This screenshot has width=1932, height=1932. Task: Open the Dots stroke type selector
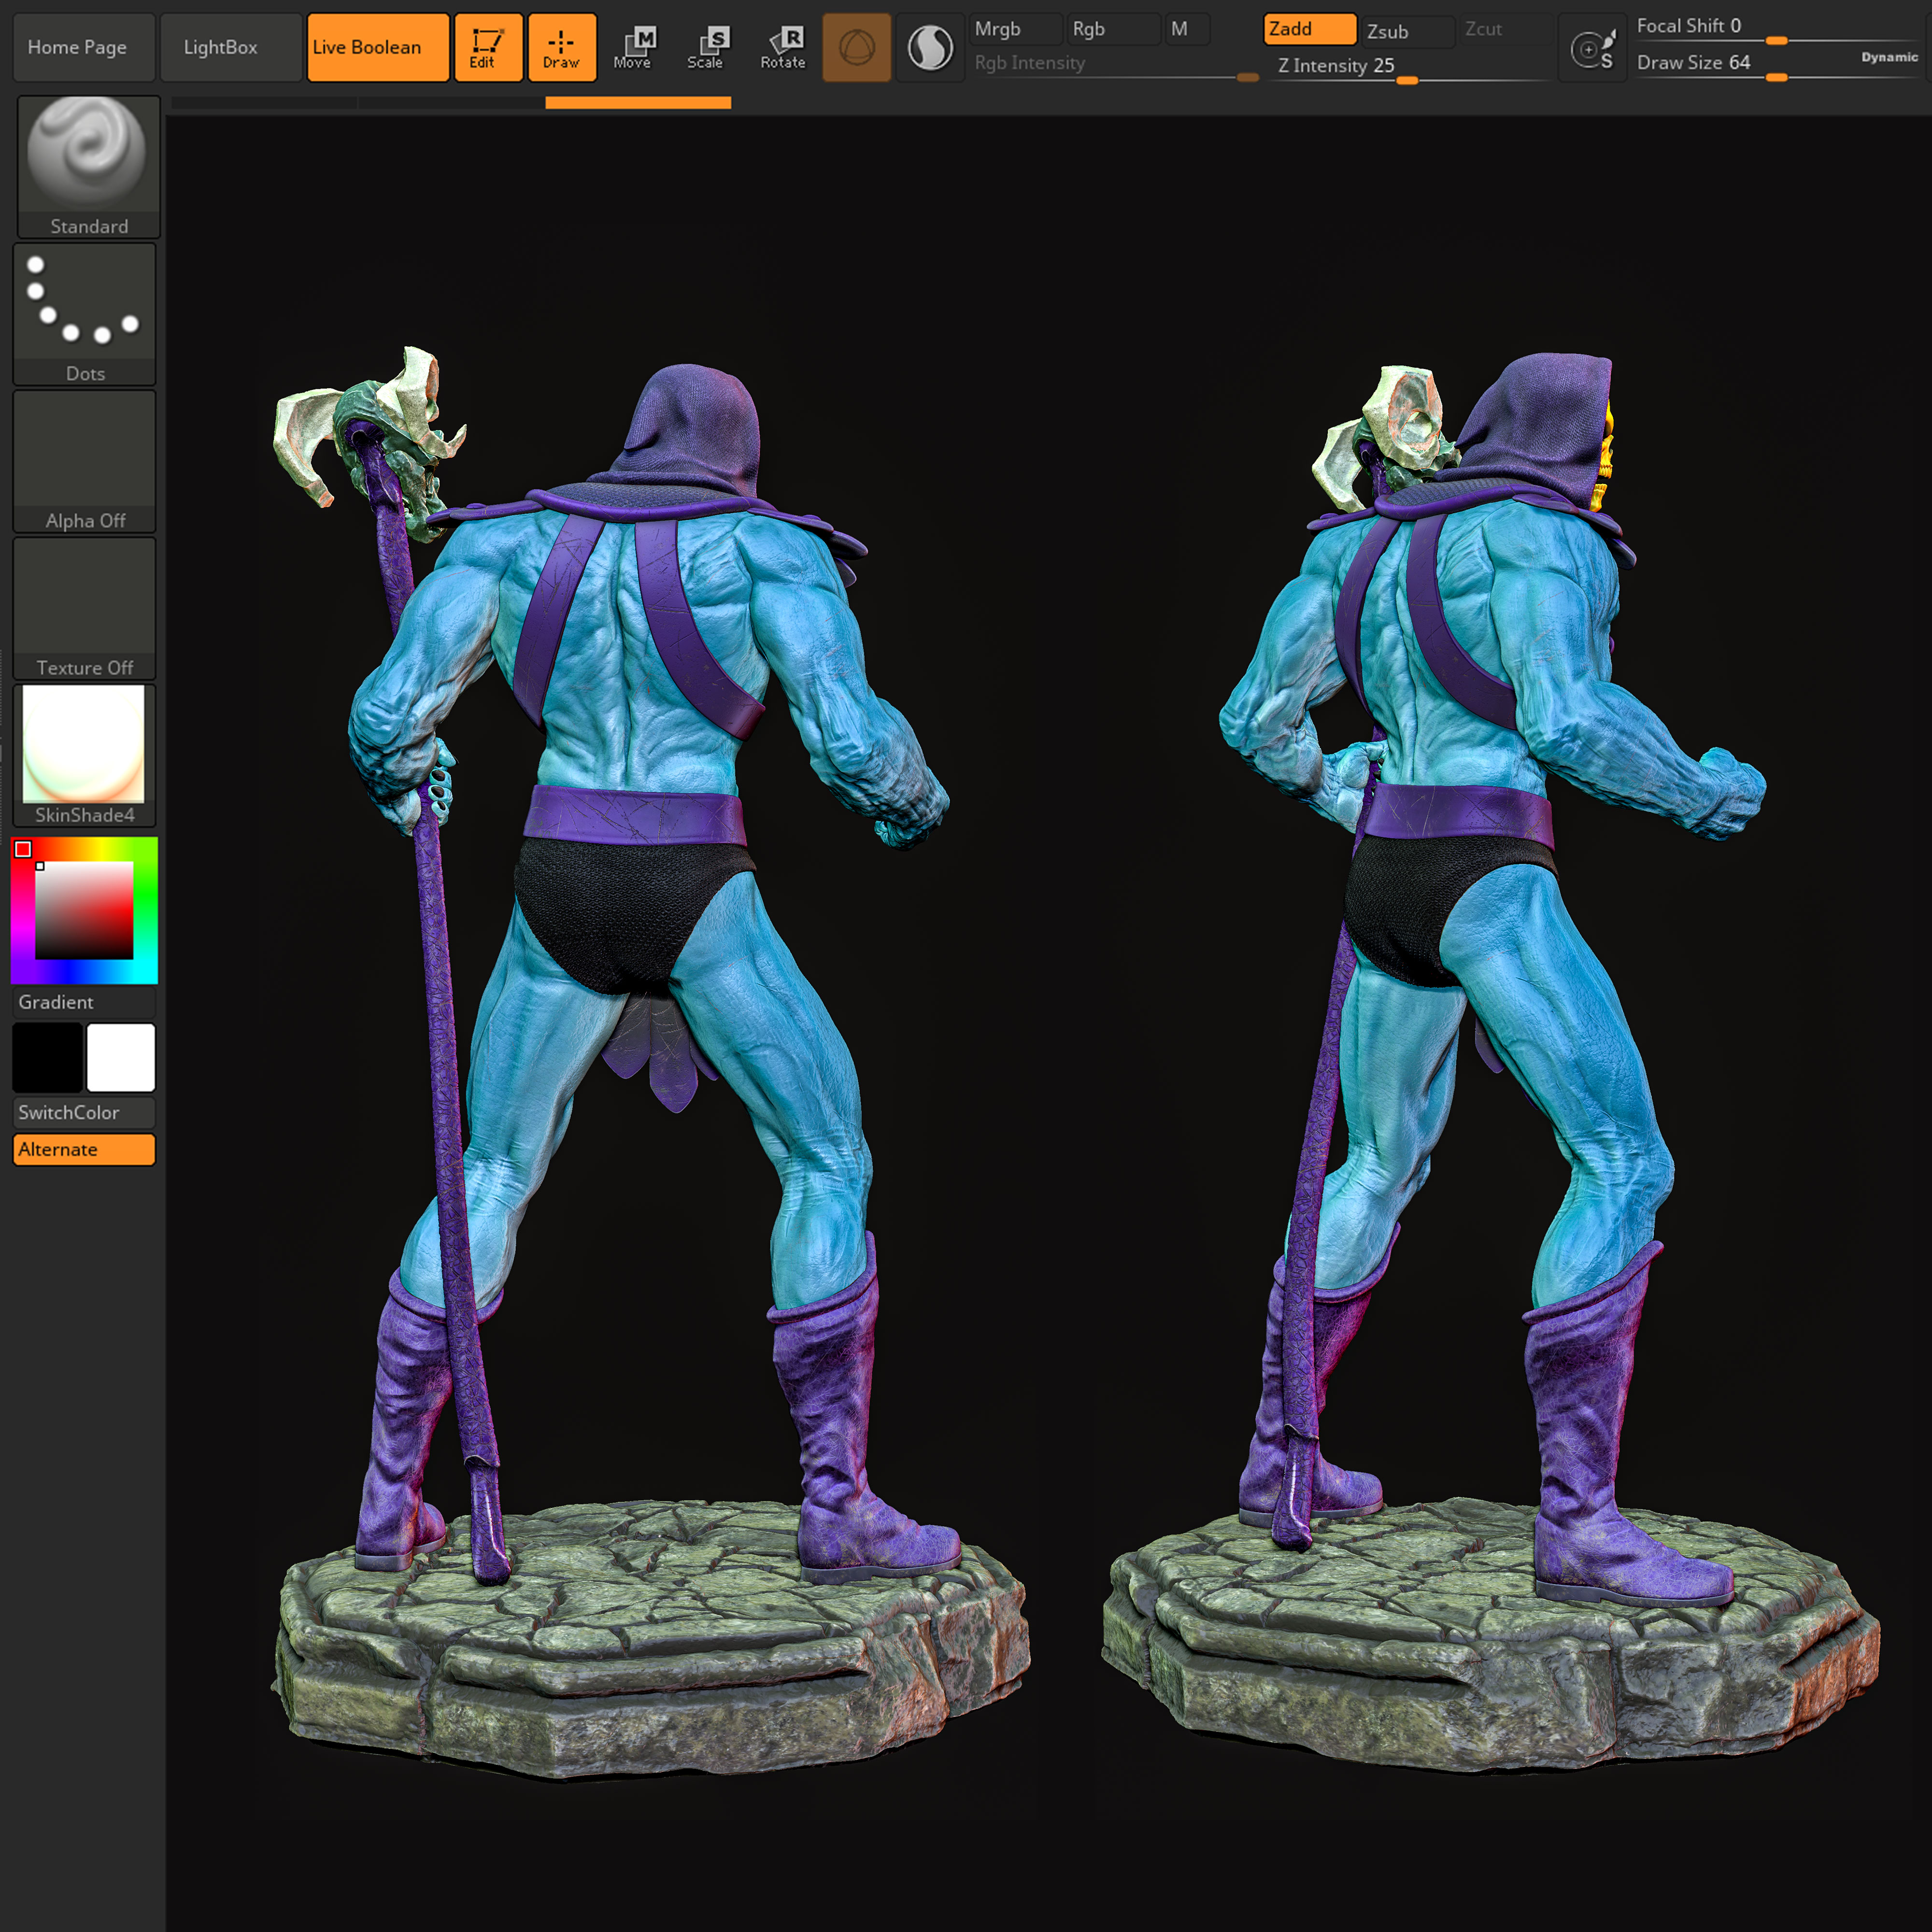(x=85, y=314)
